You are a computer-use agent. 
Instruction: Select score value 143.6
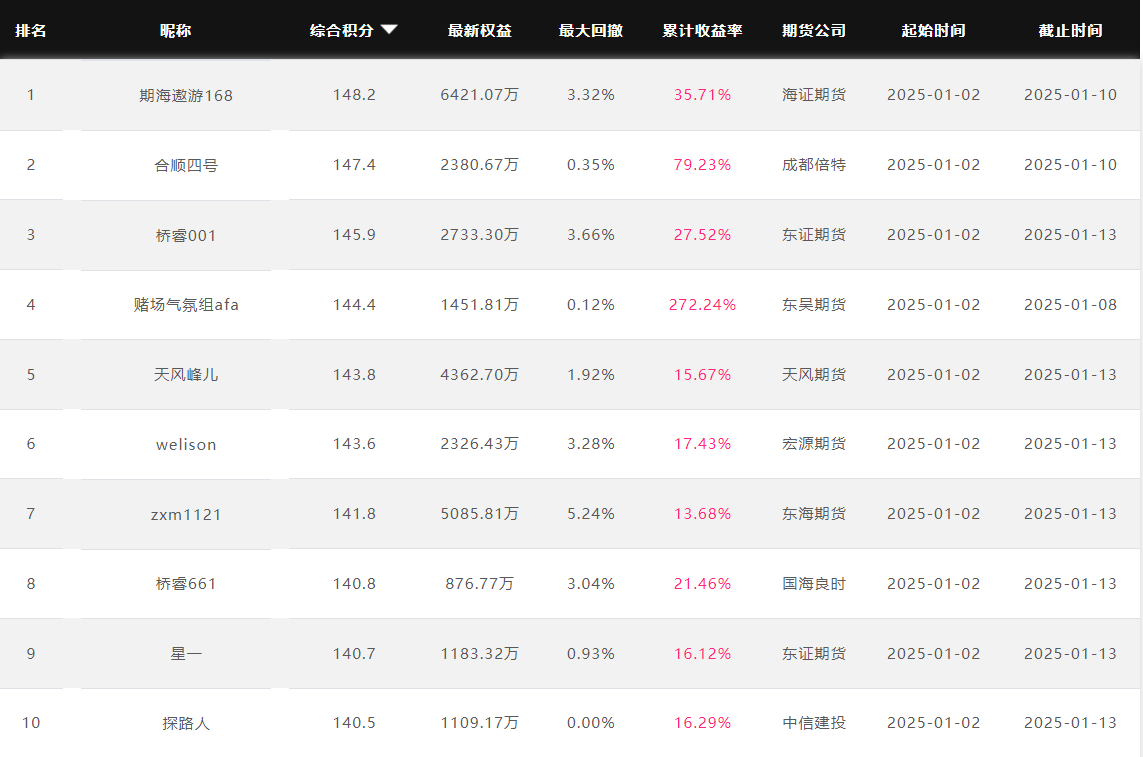354,444
